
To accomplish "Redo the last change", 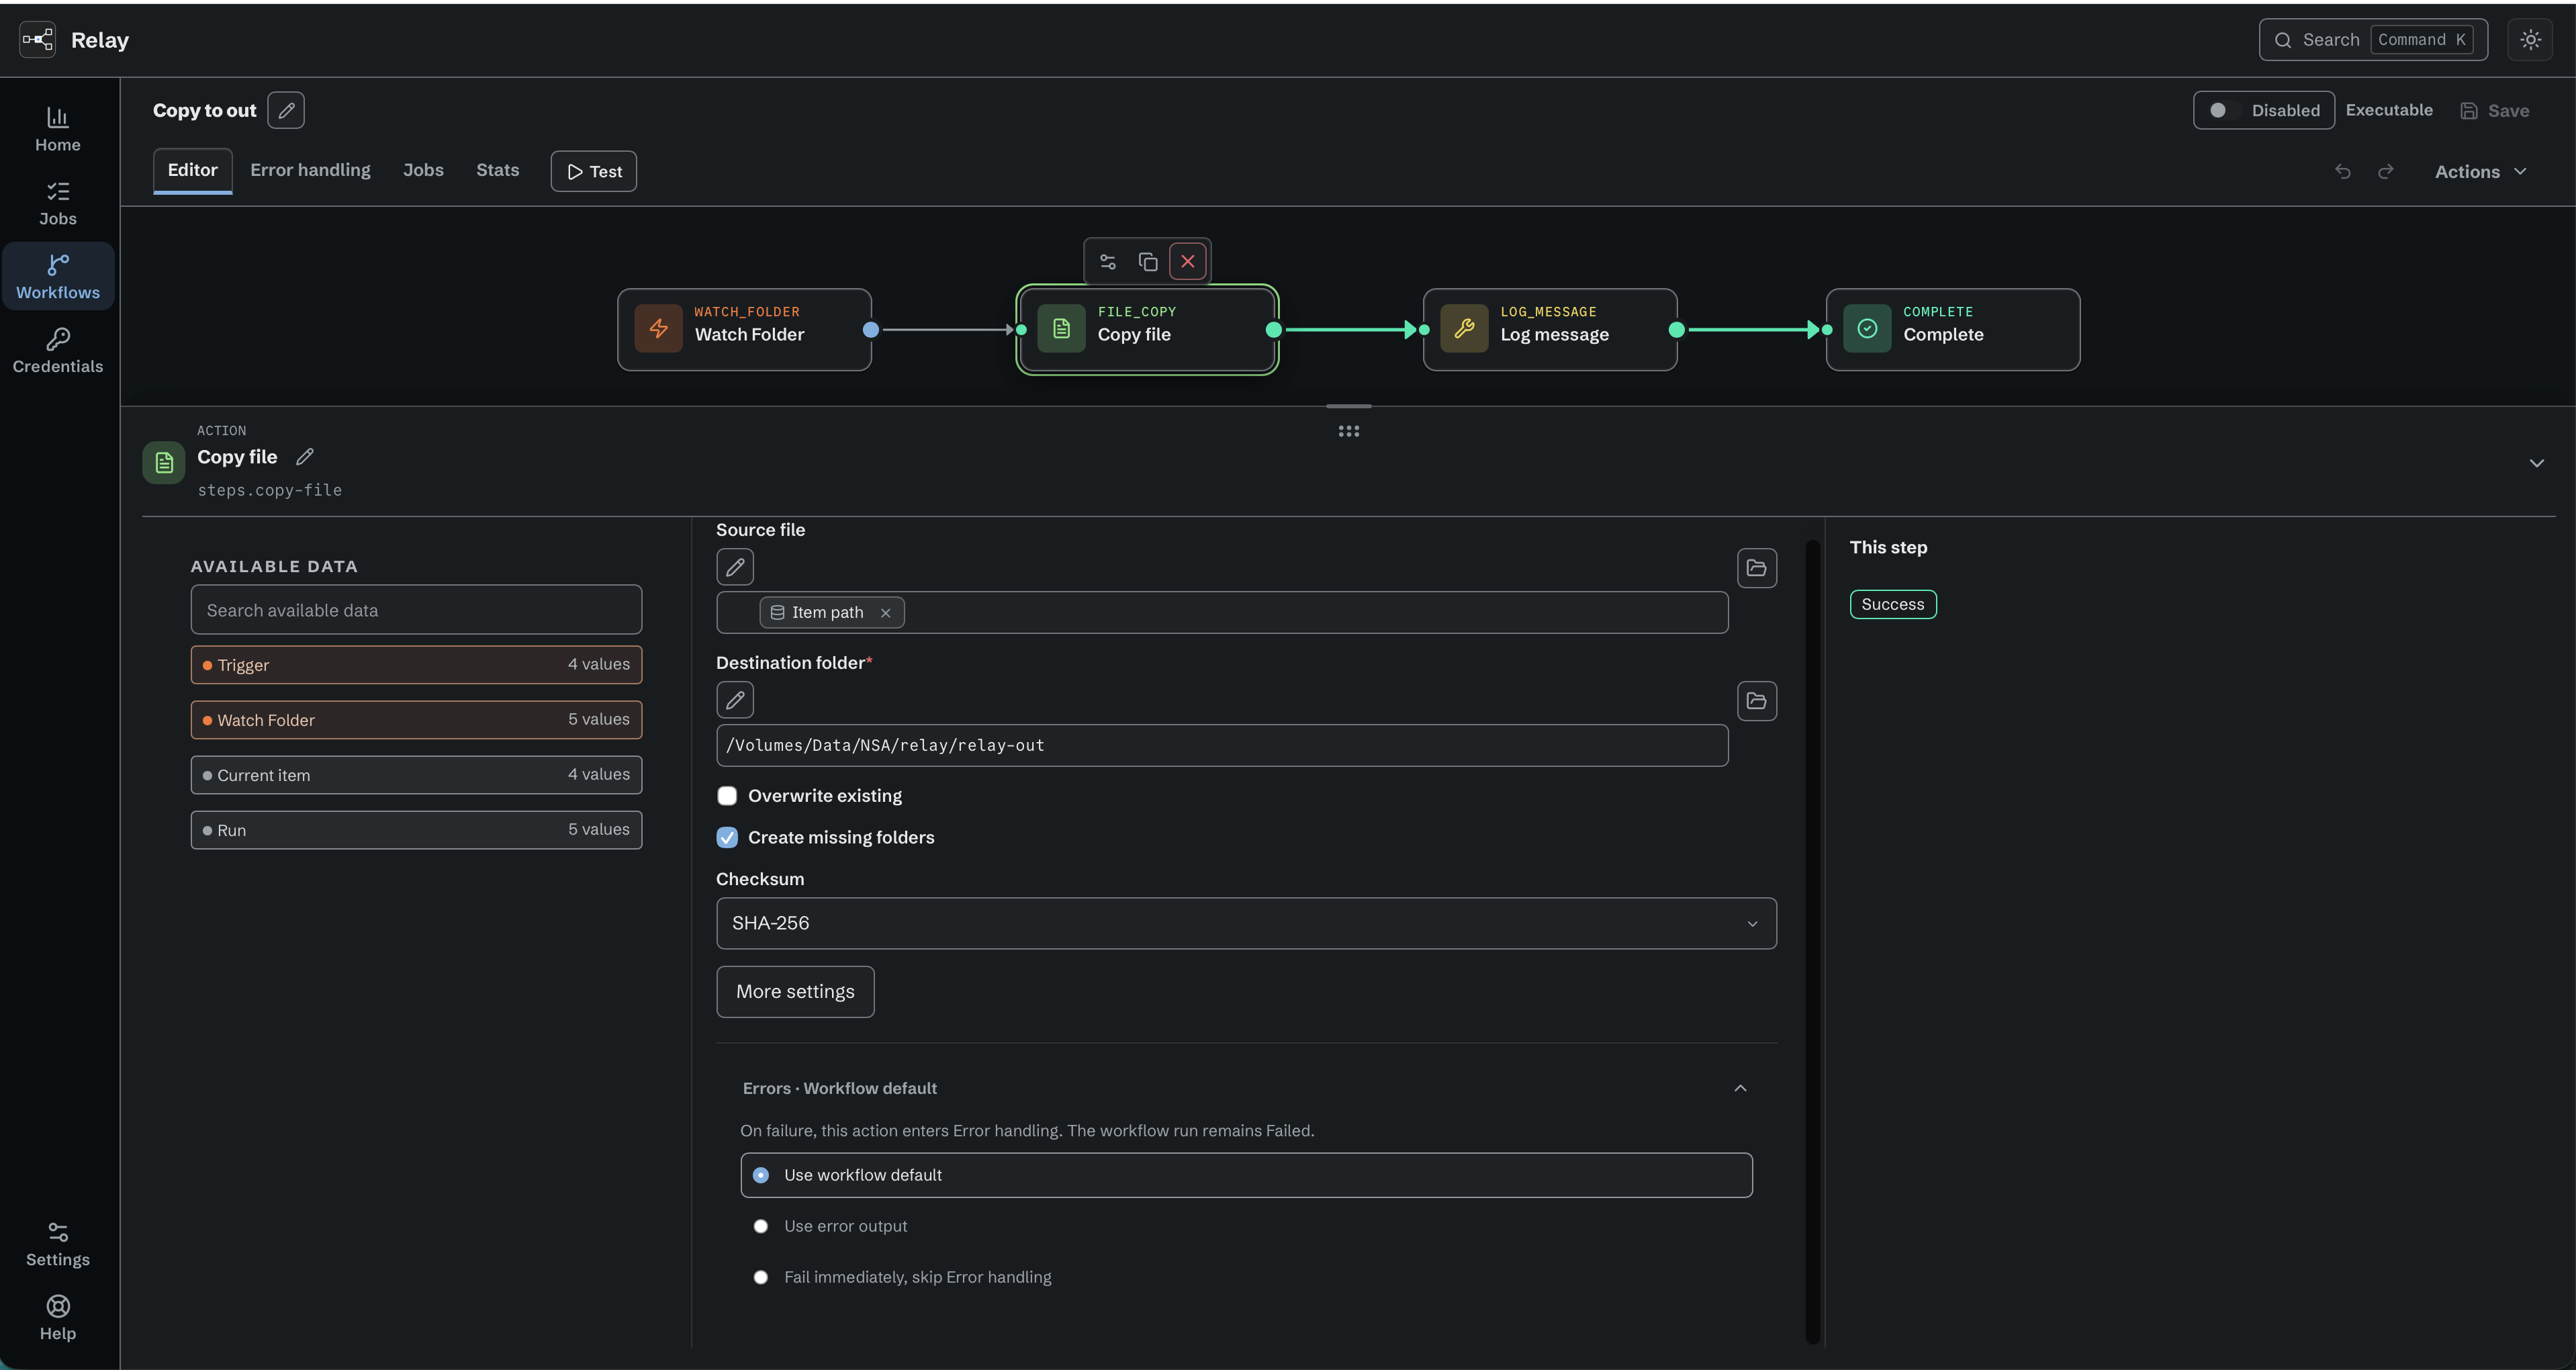I will click(2386, 171).
